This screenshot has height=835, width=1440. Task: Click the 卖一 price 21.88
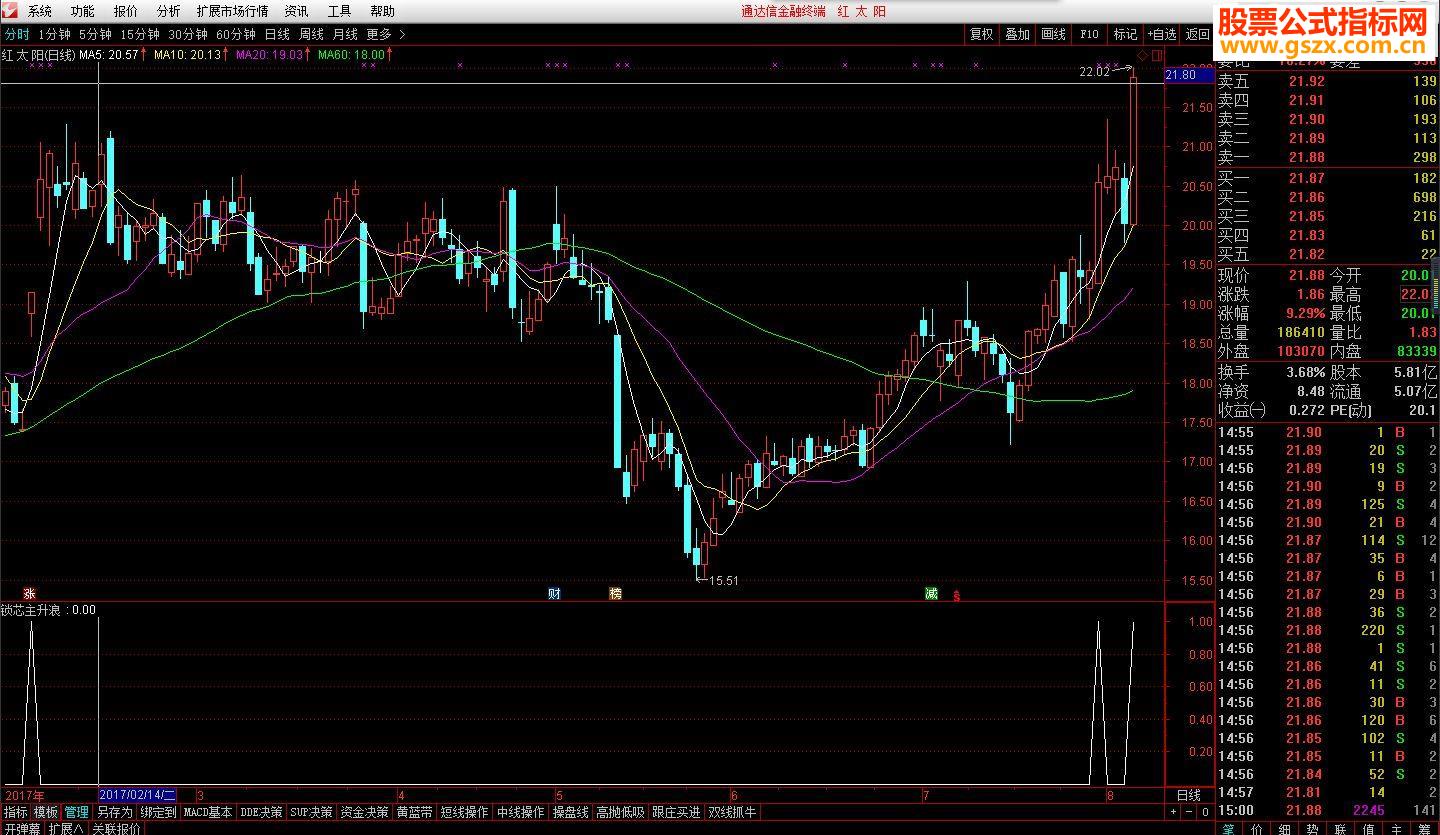[x=1306, y=157]
